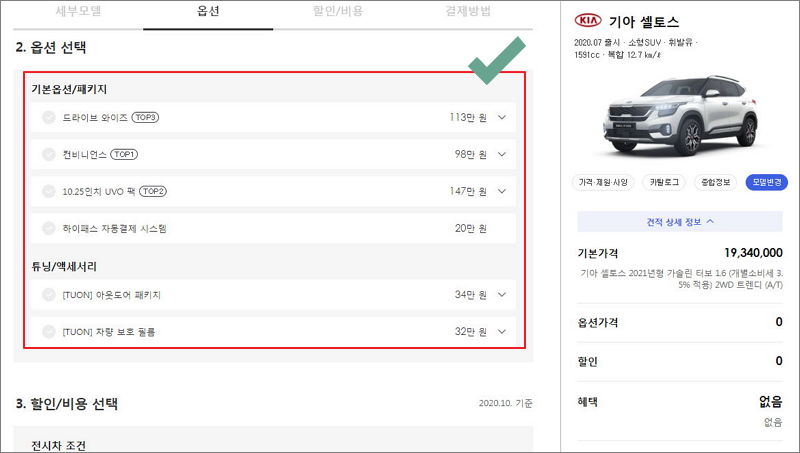Select the TUON 차량 보호 필름 checkbox
Screen dimensions: 800x453
48,332
